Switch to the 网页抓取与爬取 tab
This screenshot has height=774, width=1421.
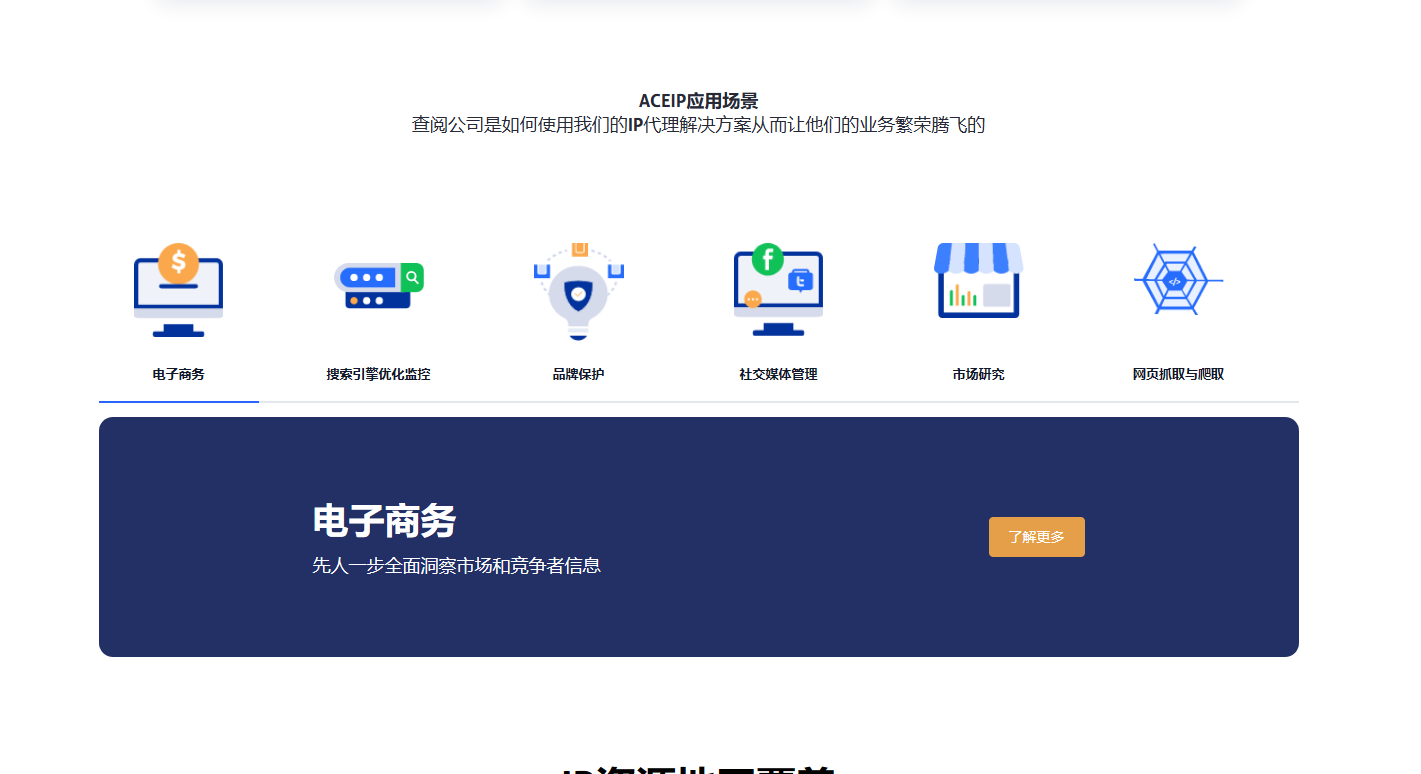(1178, 374)
